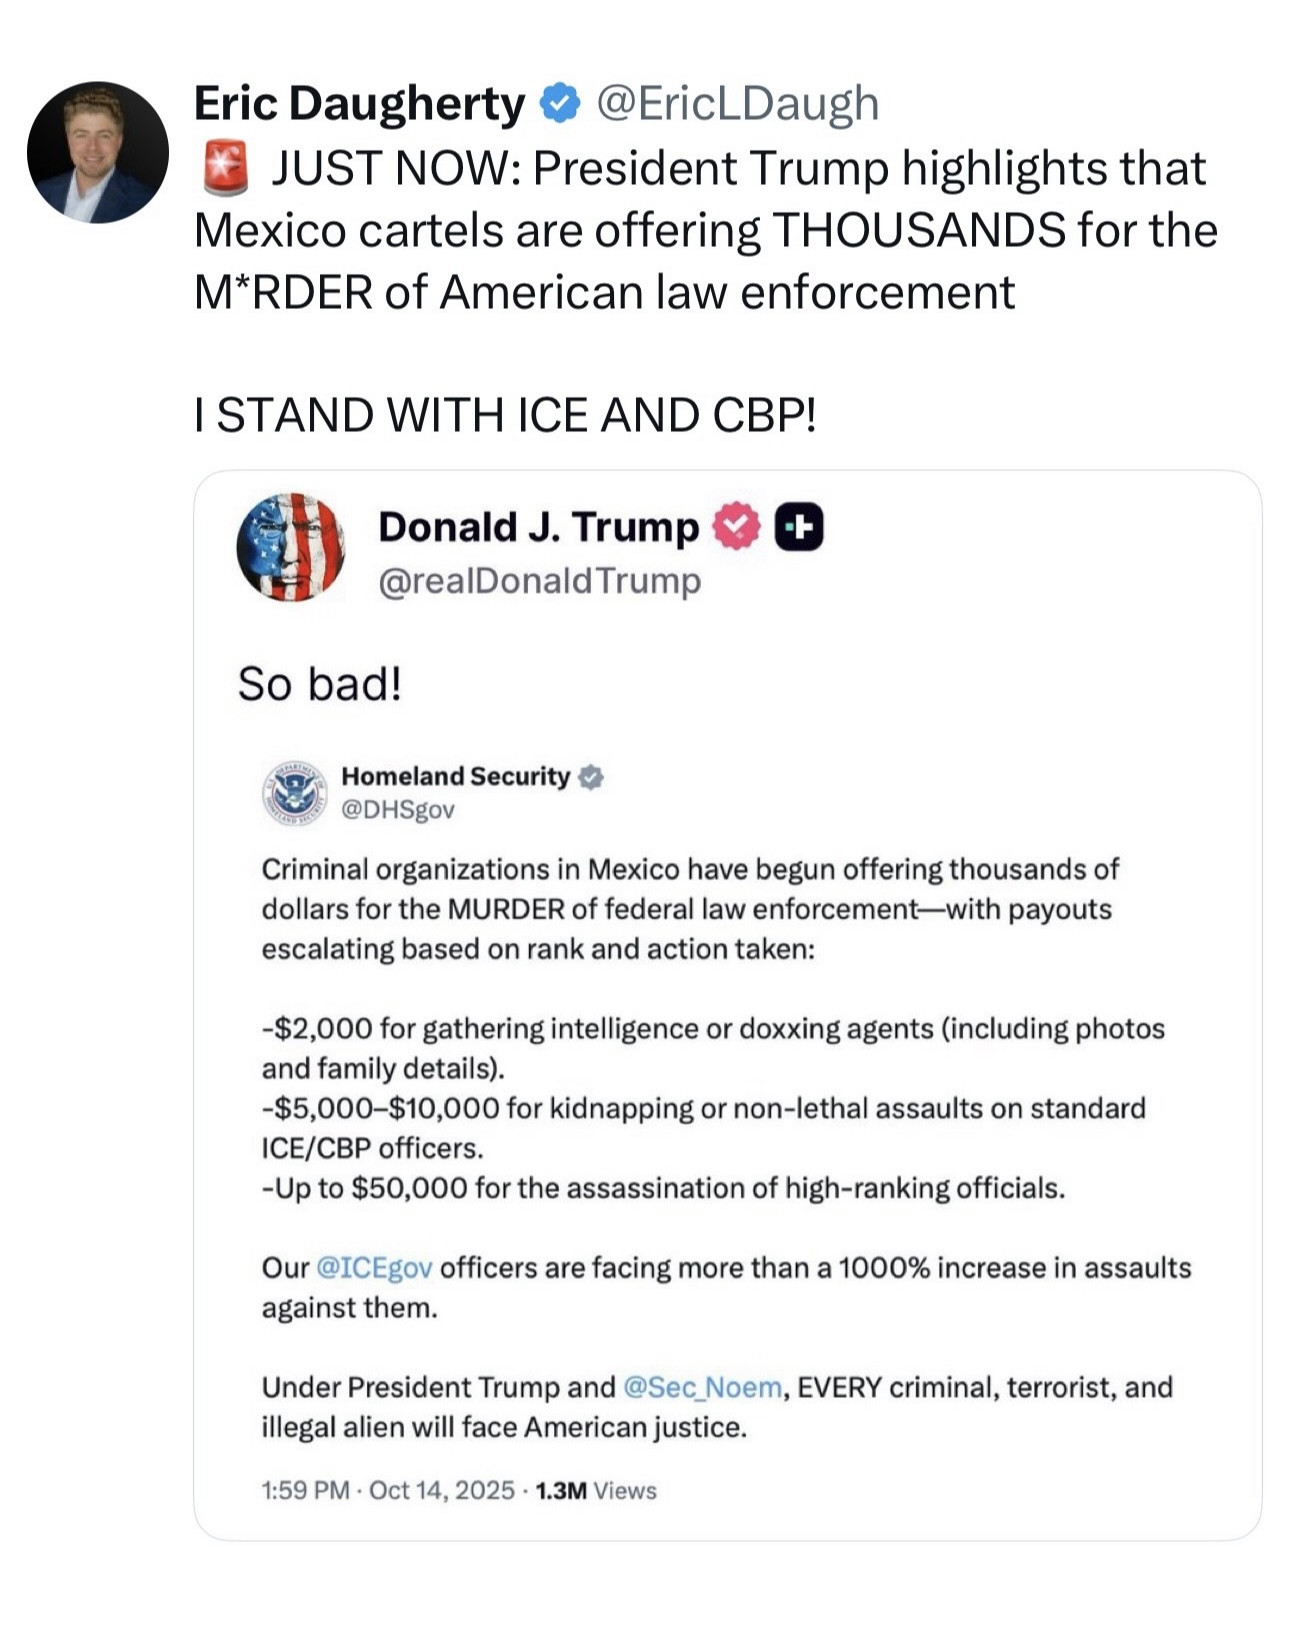Click the red siren emoji
The width and height of the screenshot is (1290, 1651).
point(225,168)
